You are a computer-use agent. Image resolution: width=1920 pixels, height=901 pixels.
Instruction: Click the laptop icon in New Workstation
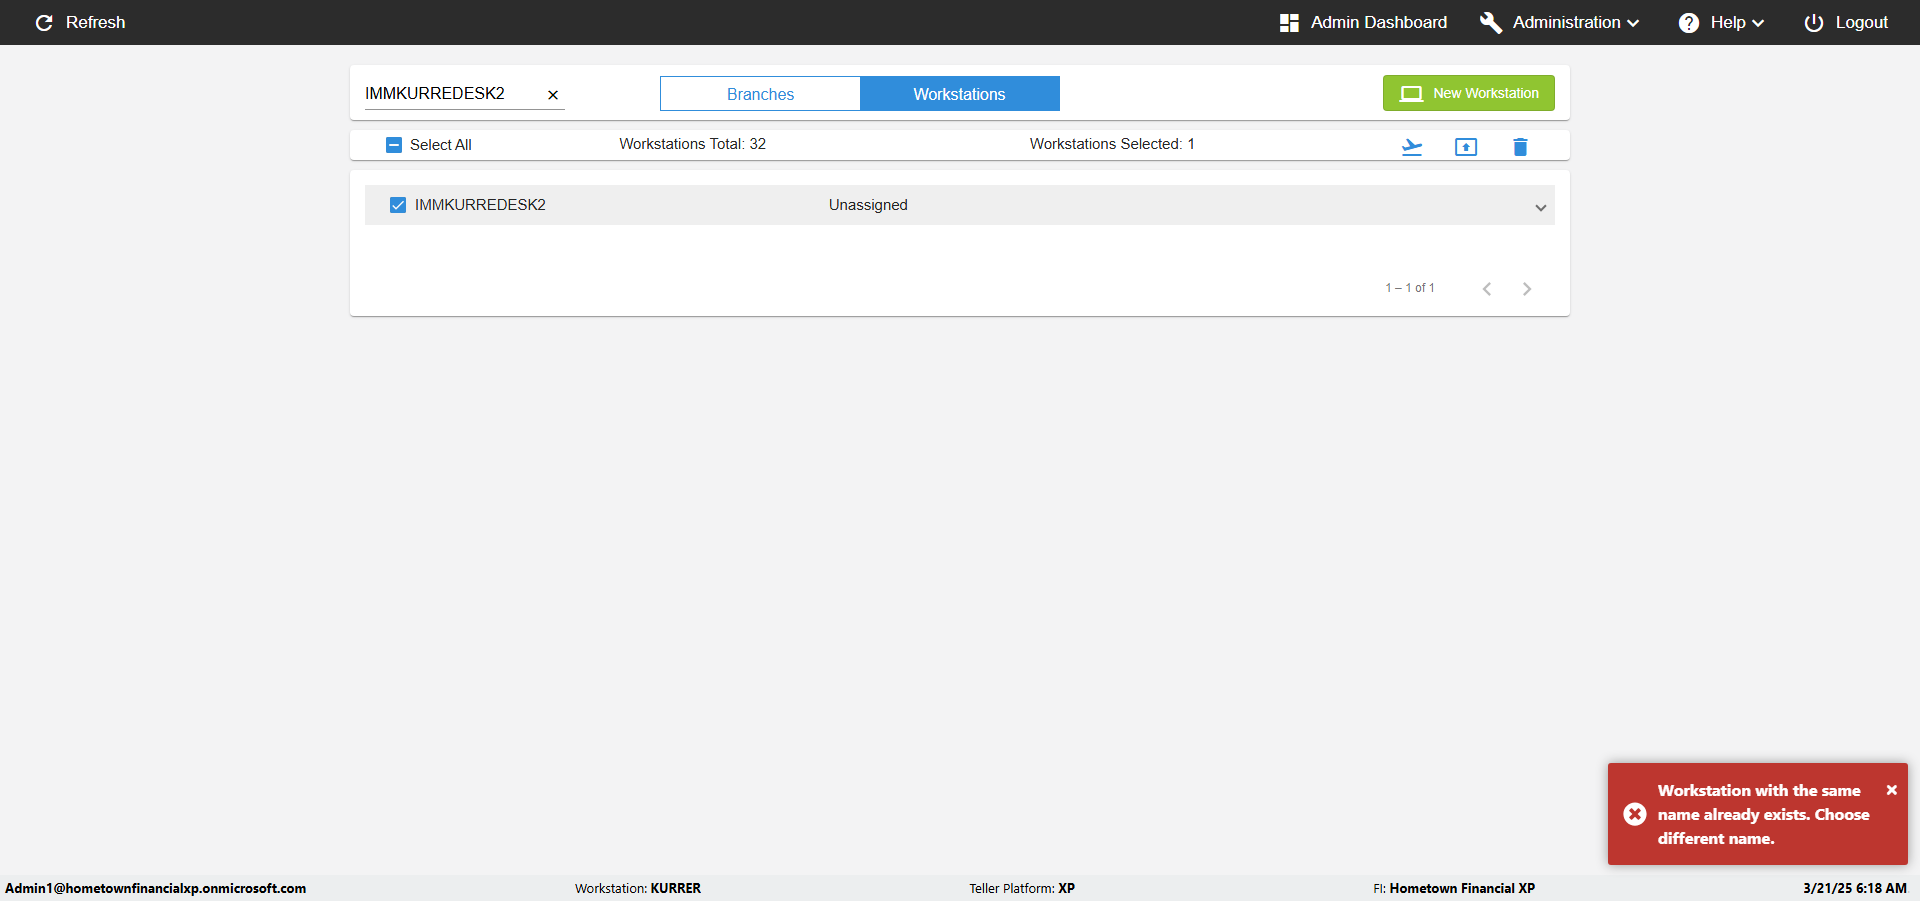1411,93
